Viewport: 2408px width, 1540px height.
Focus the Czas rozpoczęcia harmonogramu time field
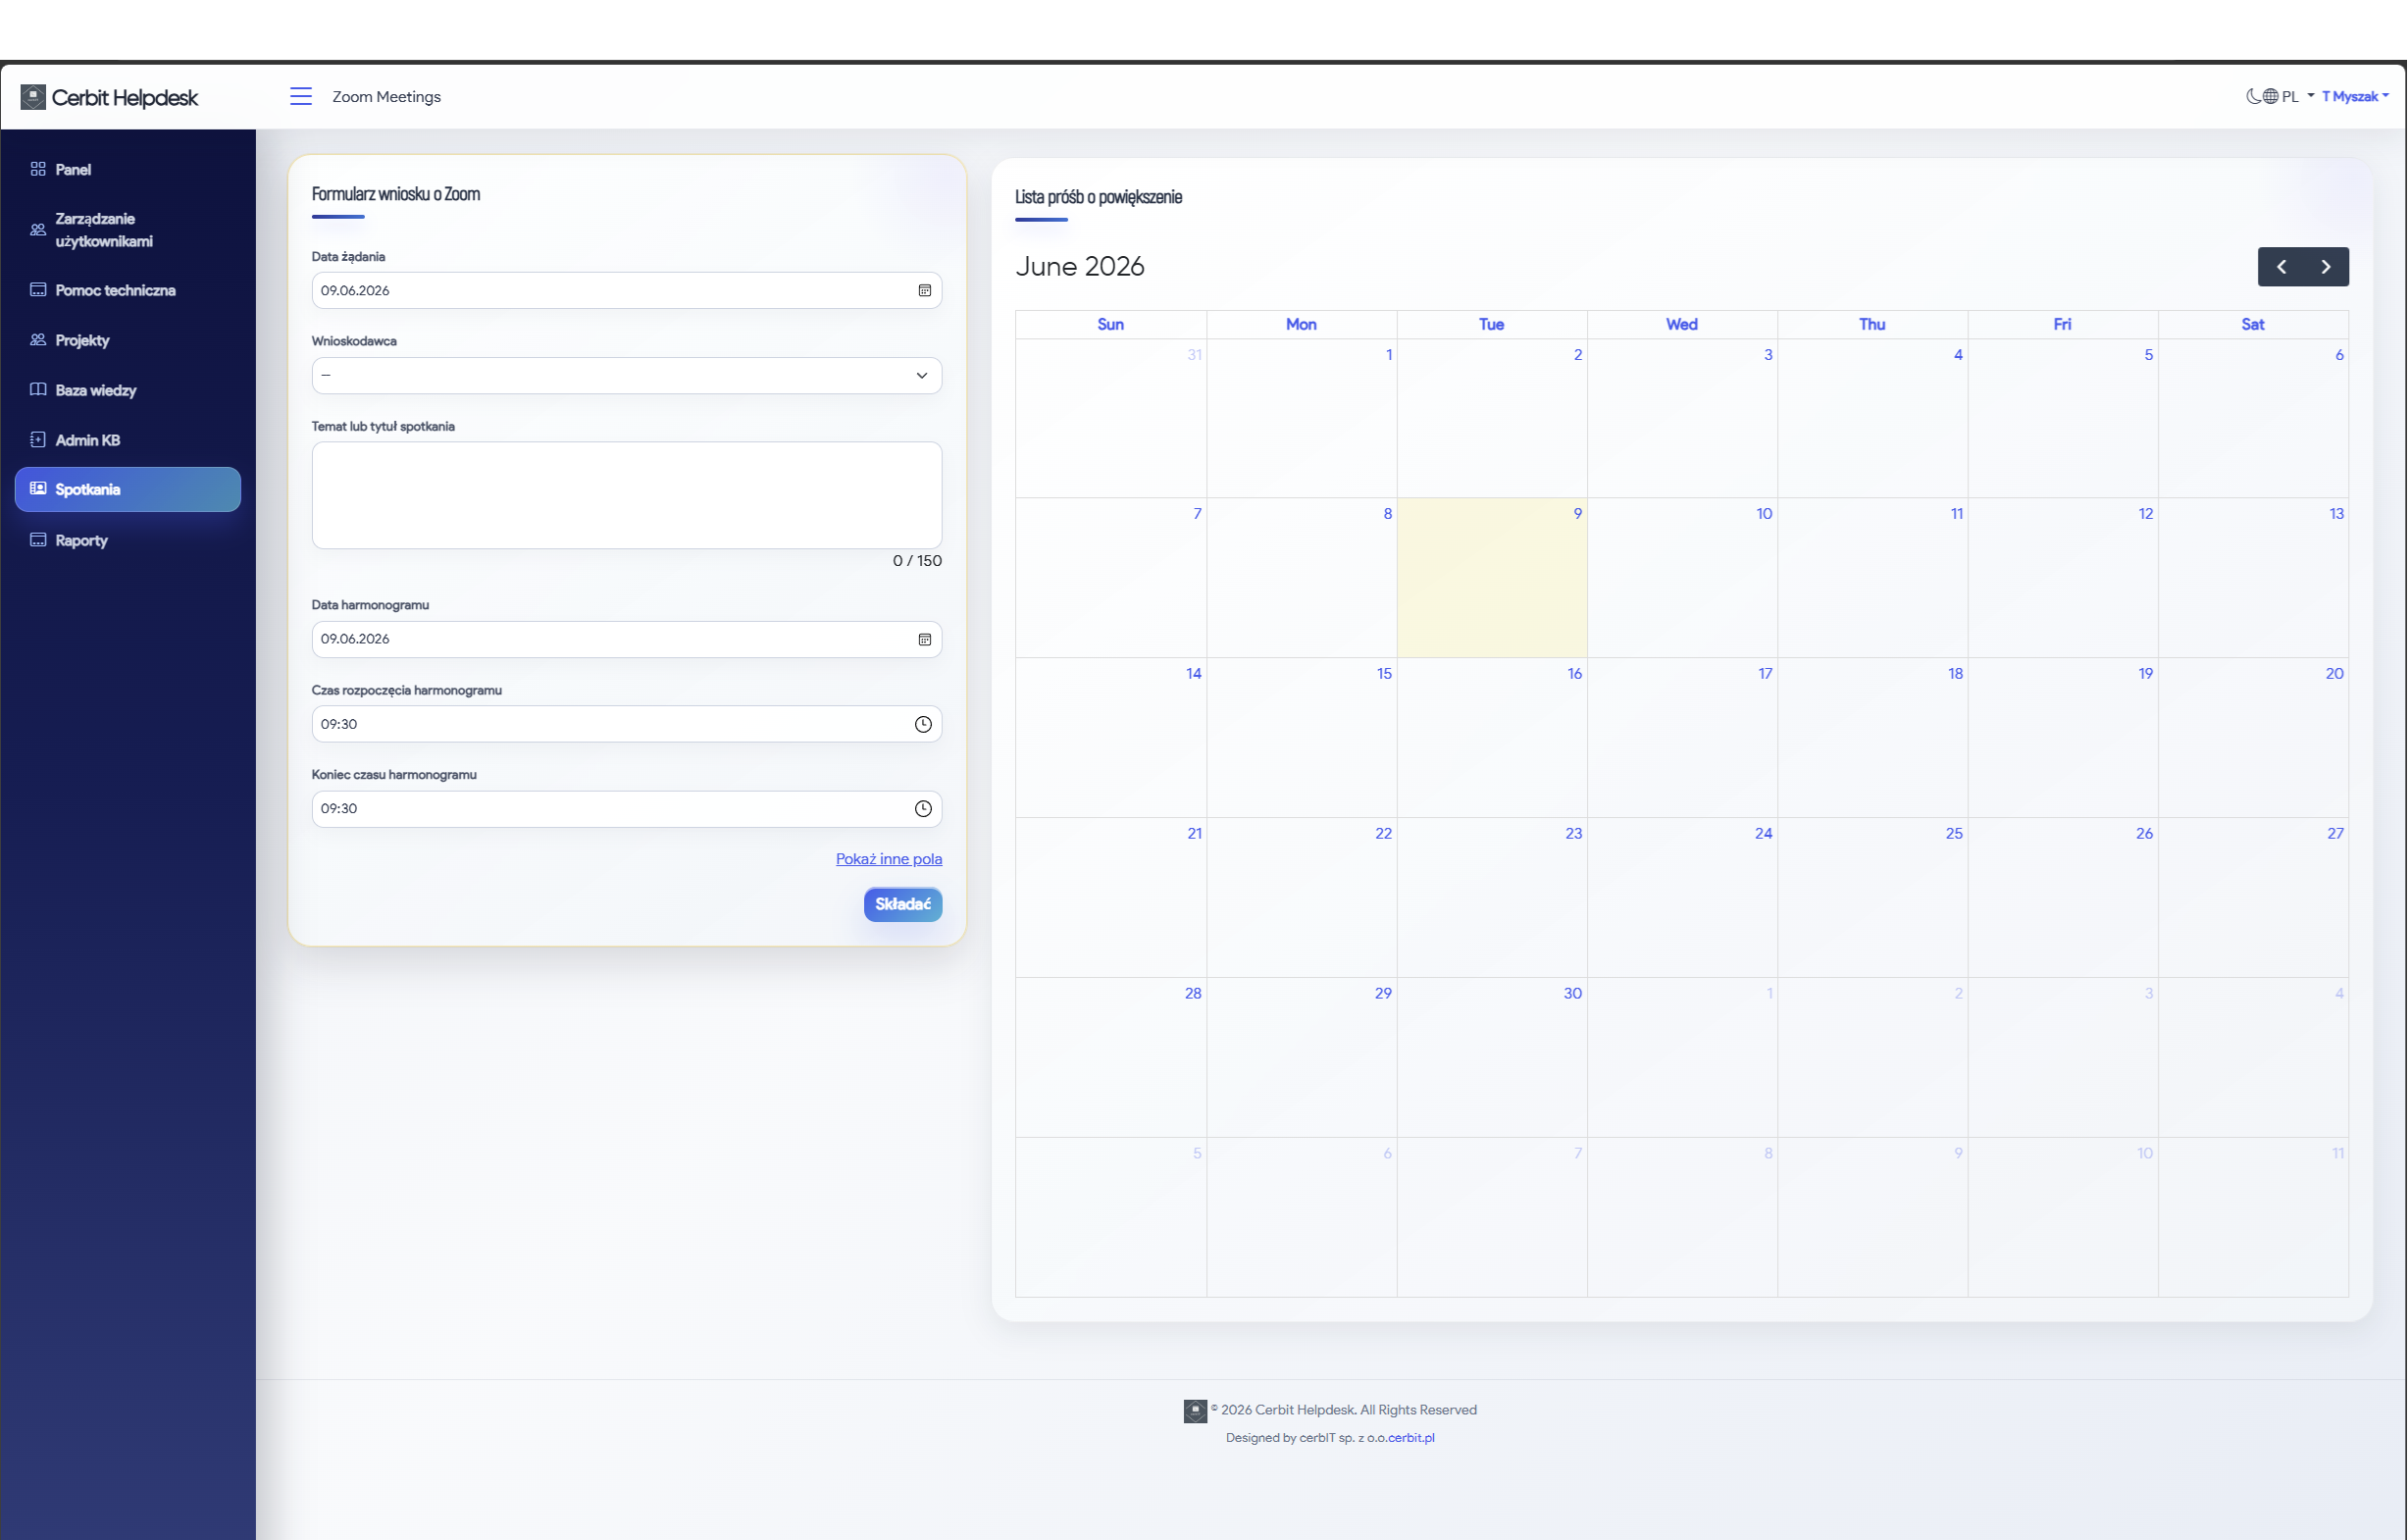tap(627, 725)
